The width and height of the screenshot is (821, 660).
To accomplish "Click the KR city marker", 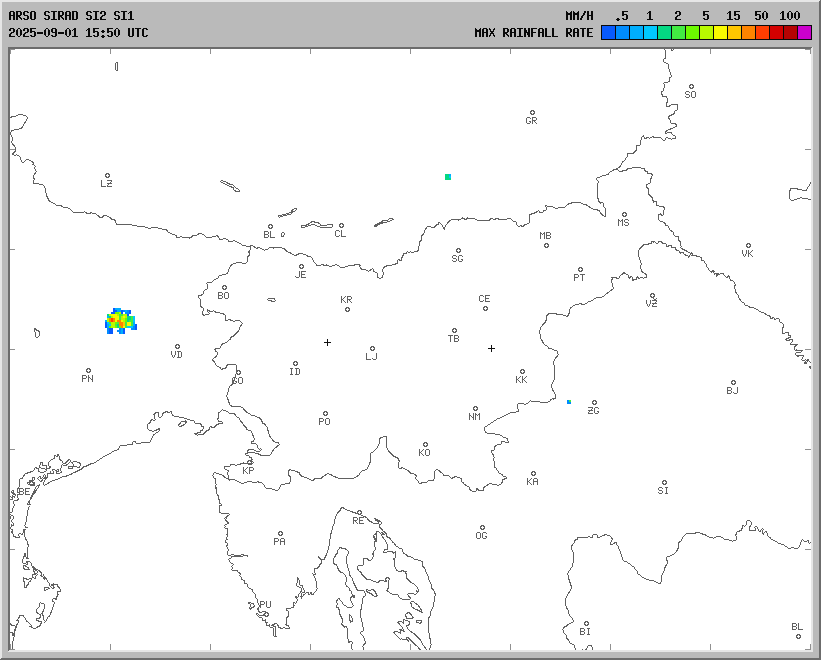I will (x=347, y=309).
